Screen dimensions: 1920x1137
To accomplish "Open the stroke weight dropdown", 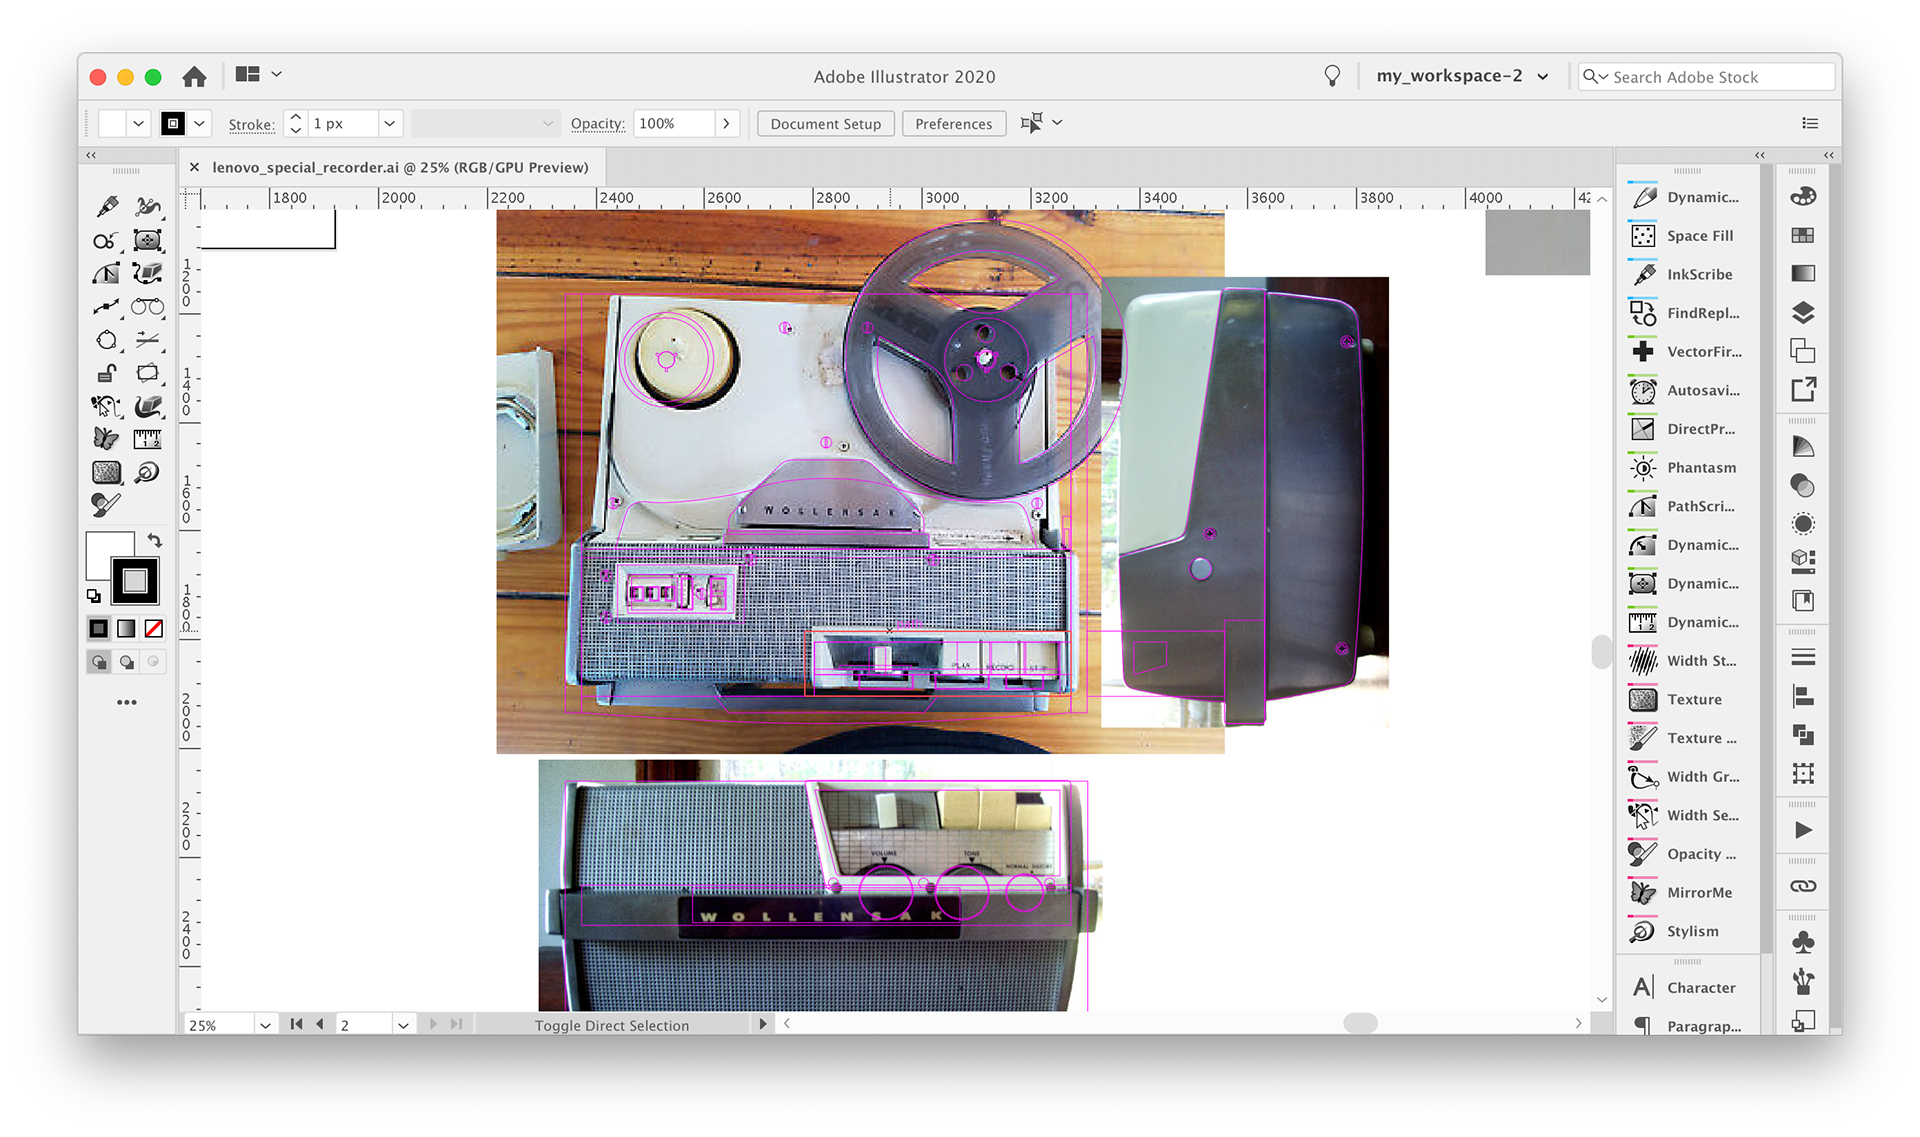I will (390, 124).
